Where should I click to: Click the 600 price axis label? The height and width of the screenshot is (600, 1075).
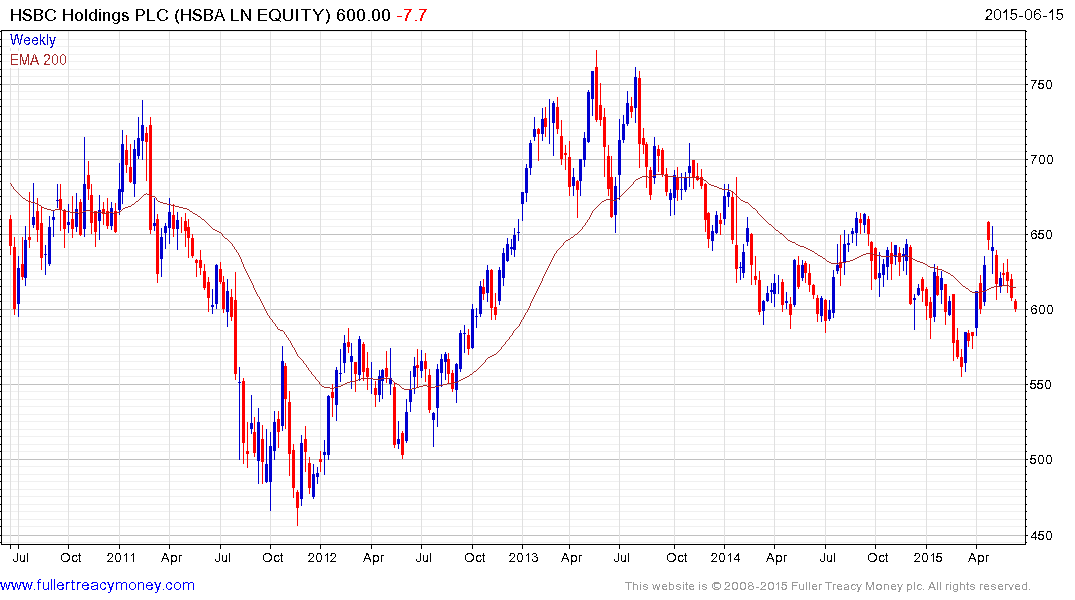coord(1041,309)
